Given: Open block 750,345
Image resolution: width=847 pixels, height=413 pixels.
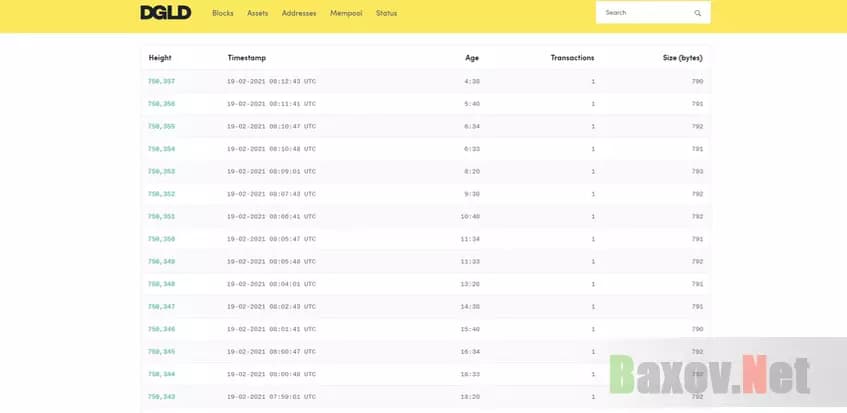Looking at the screenshot, I should click(161, 351).
